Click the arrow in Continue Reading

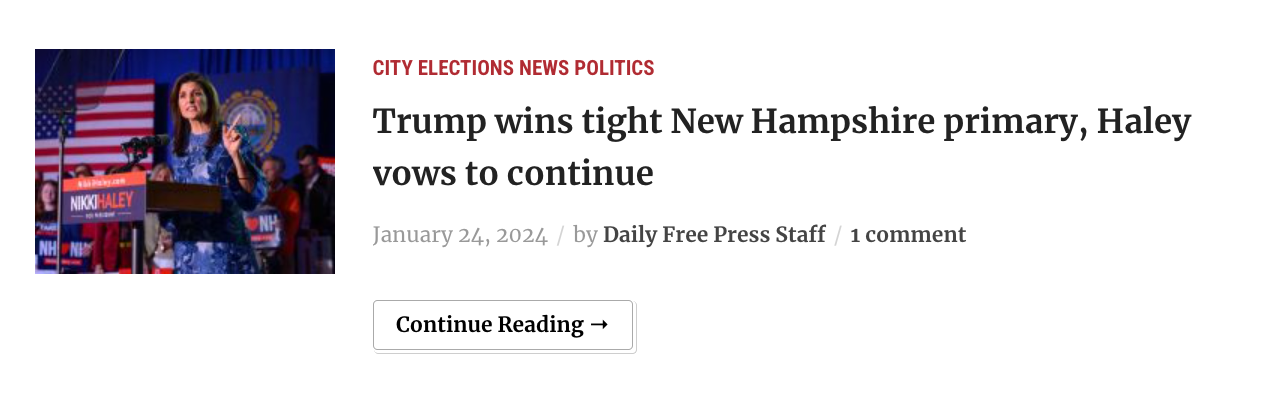pyautogui.click(x=599, y=325)
